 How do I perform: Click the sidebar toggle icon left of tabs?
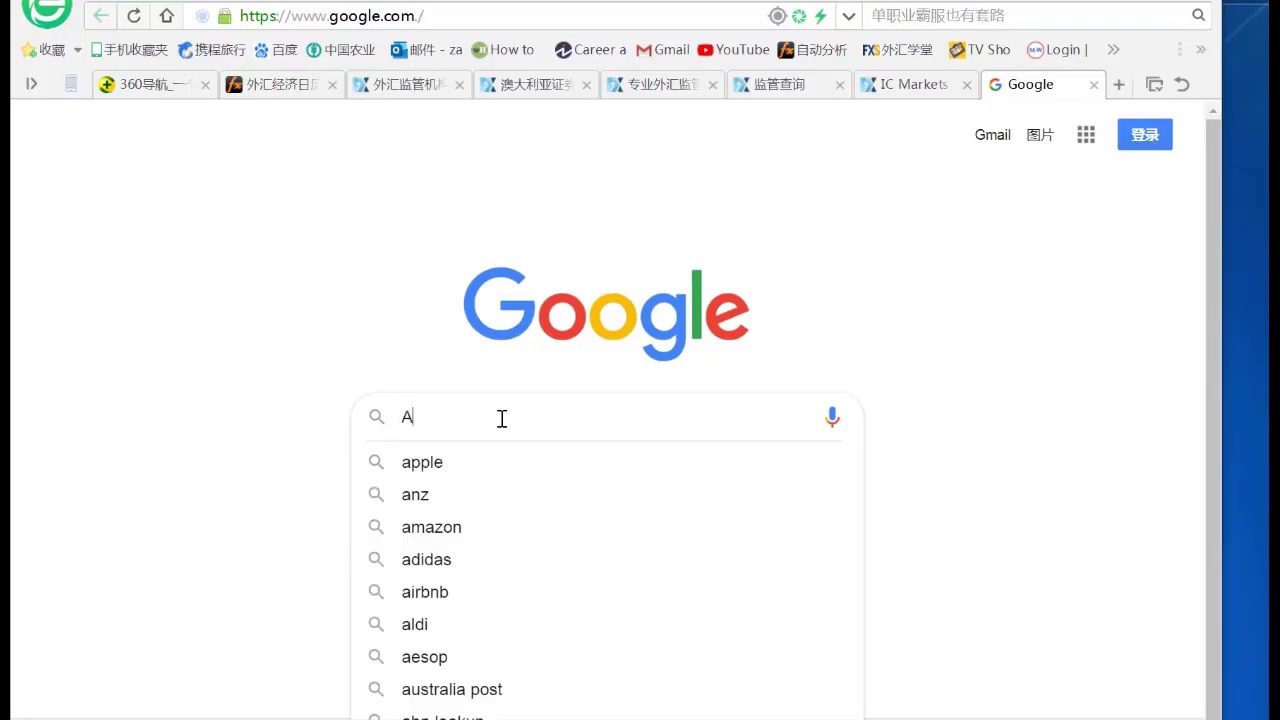pyautogui.click(x=31, y=85)
